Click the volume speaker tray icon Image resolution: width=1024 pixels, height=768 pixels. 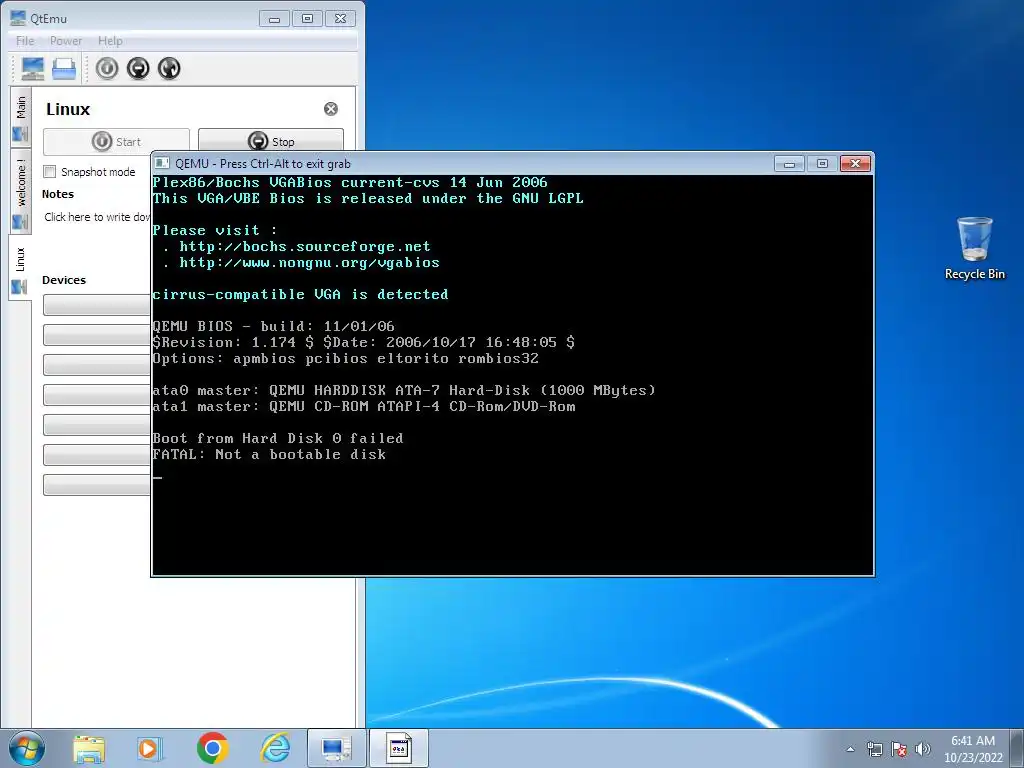click(x=923, y=749)
